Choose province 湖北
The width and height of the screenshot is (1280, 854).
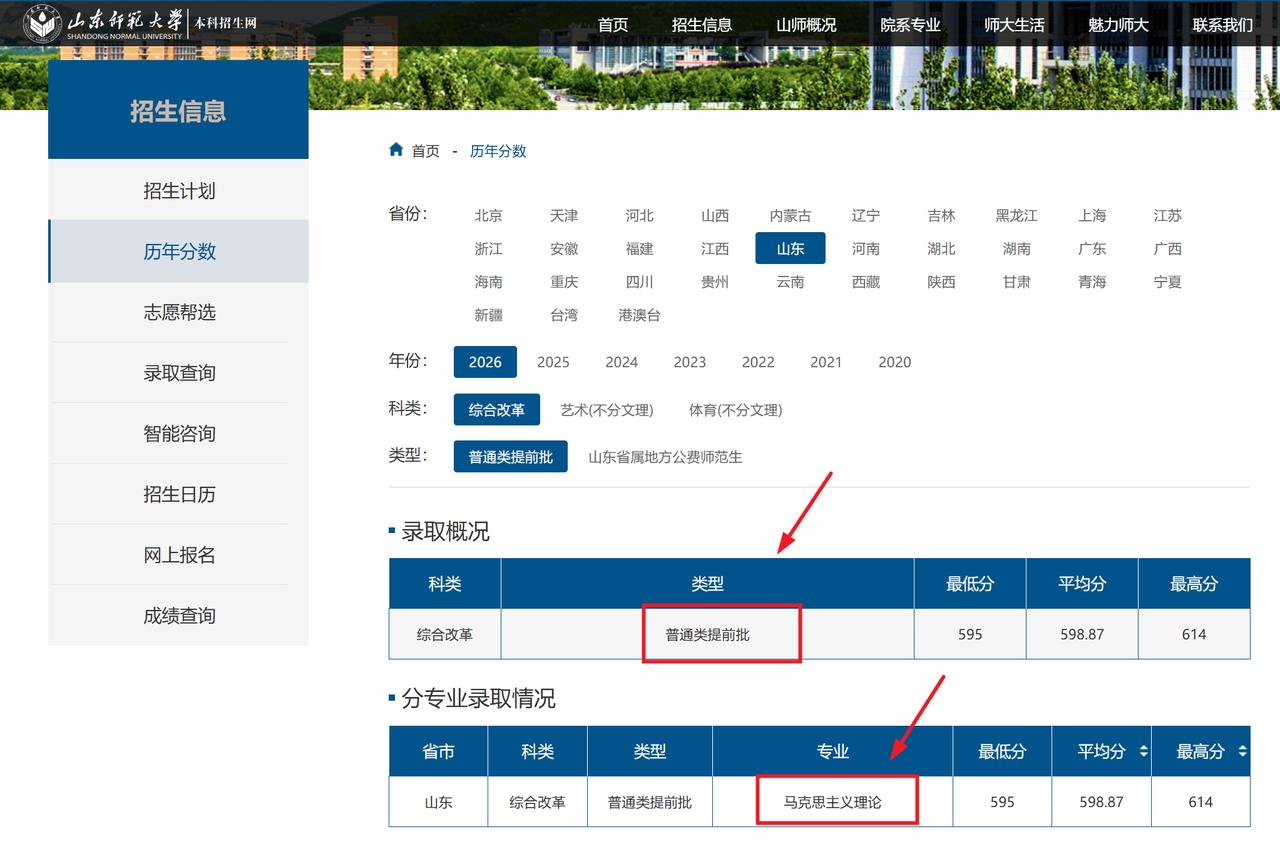(942, 248)
